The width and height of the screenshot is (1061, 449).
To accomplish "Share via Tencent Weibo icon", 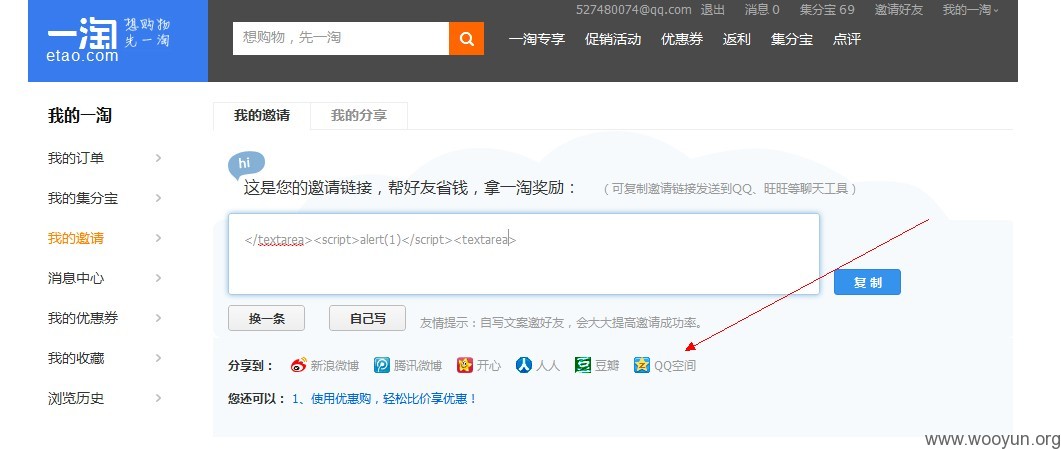I will (382, 365).
